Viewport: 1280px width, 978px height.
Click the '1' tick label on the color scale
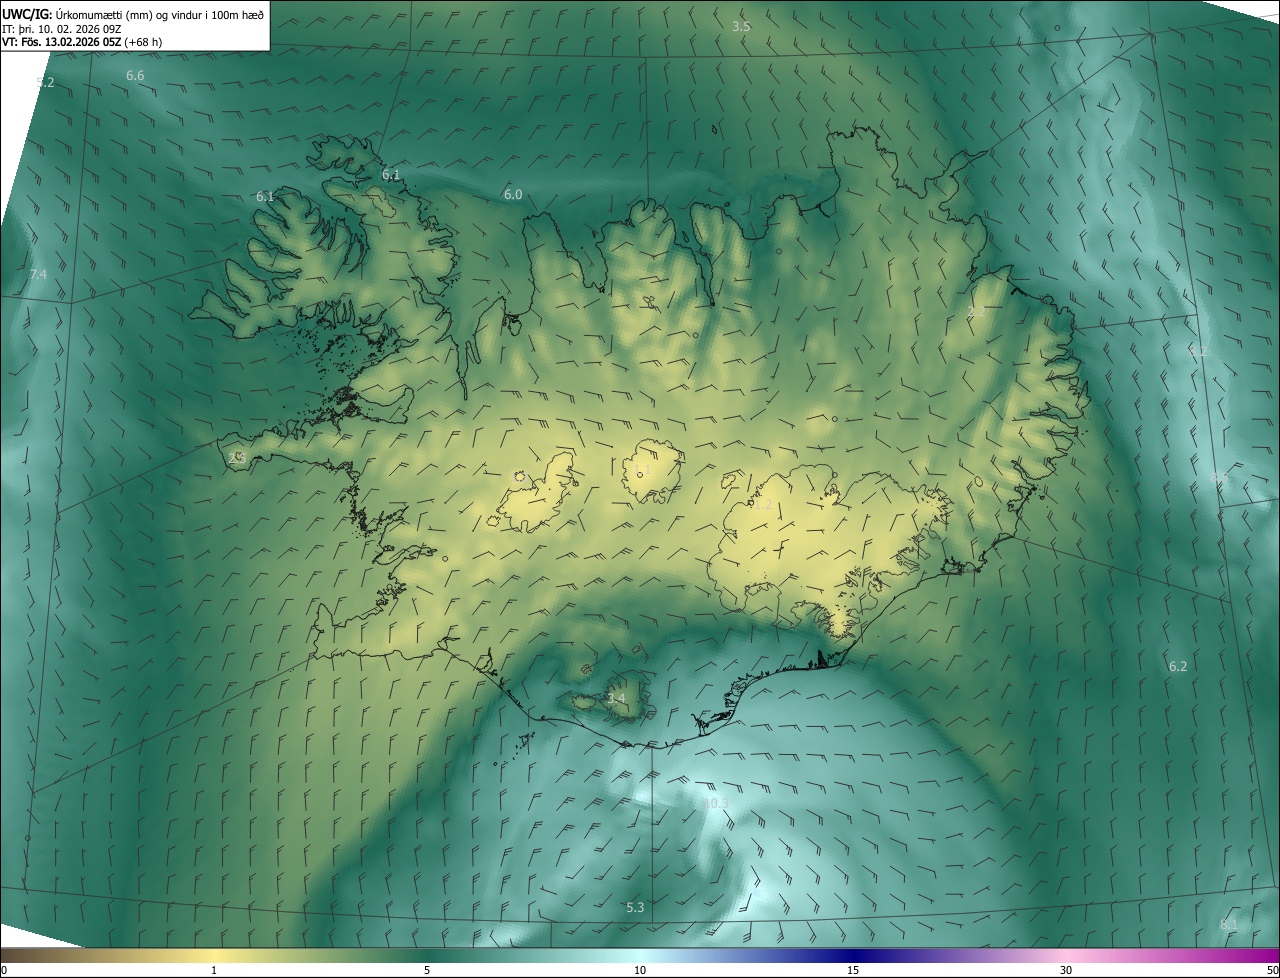[x=214, y=971]
